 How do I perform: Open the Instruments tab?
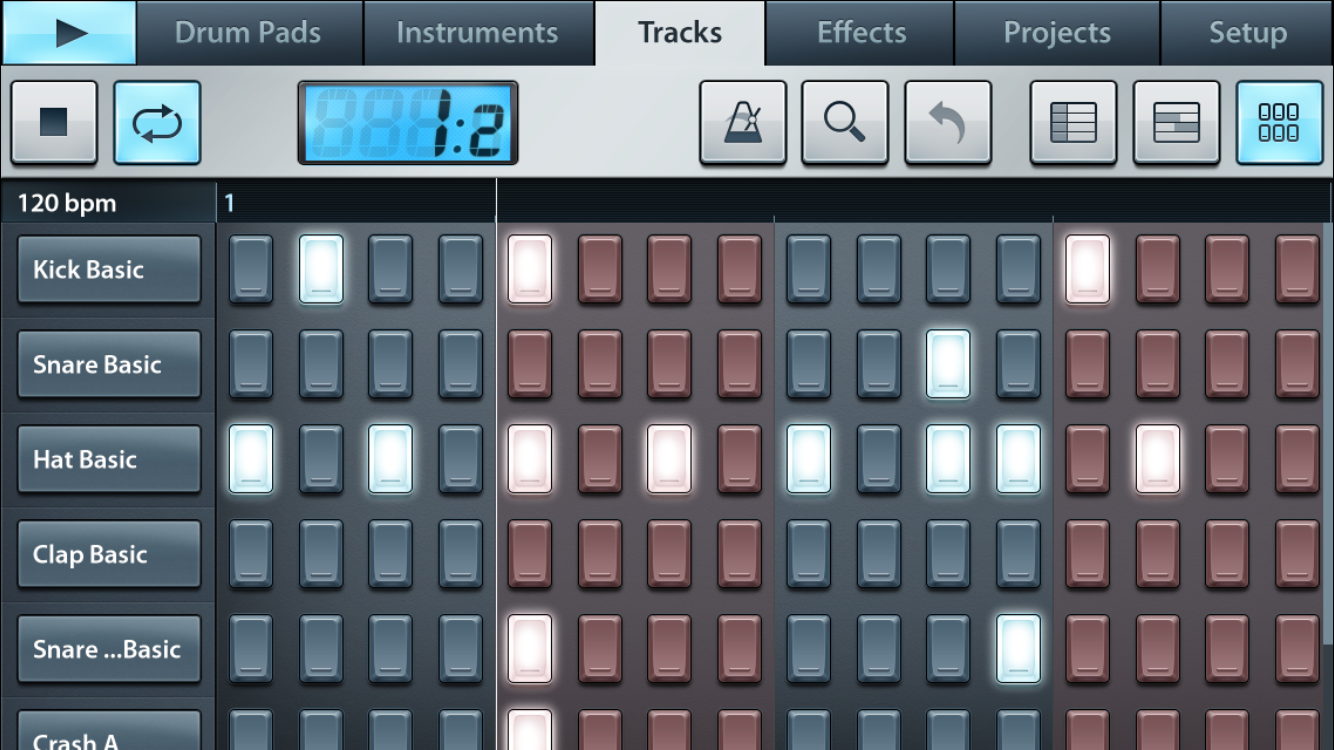[477, 33]
